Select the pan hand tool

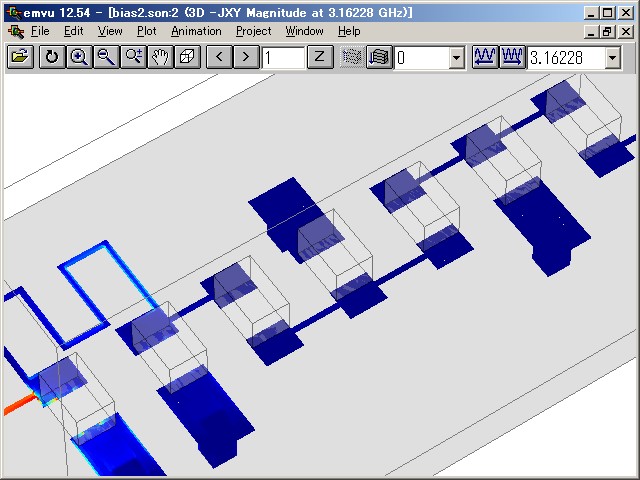tap(160, 57)
